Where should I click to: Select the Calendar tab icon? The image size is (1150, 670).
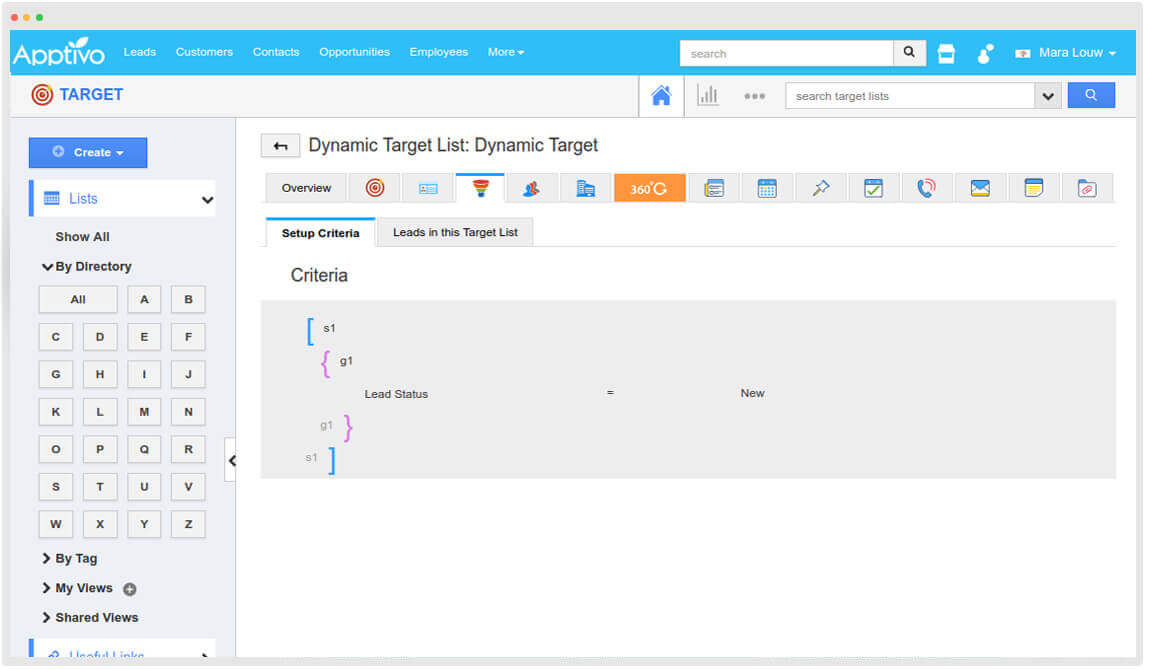(767, 188)
